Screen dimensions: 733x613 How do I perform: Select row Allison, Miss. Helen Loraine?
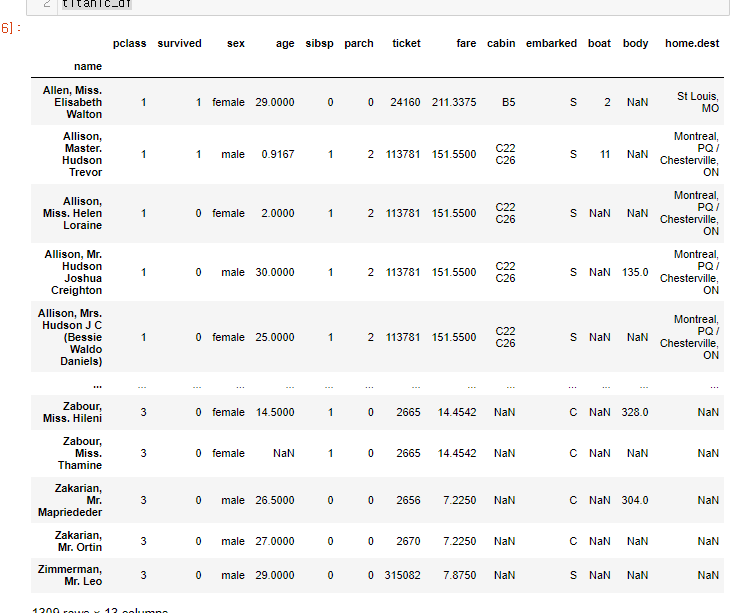pos(377,213)
